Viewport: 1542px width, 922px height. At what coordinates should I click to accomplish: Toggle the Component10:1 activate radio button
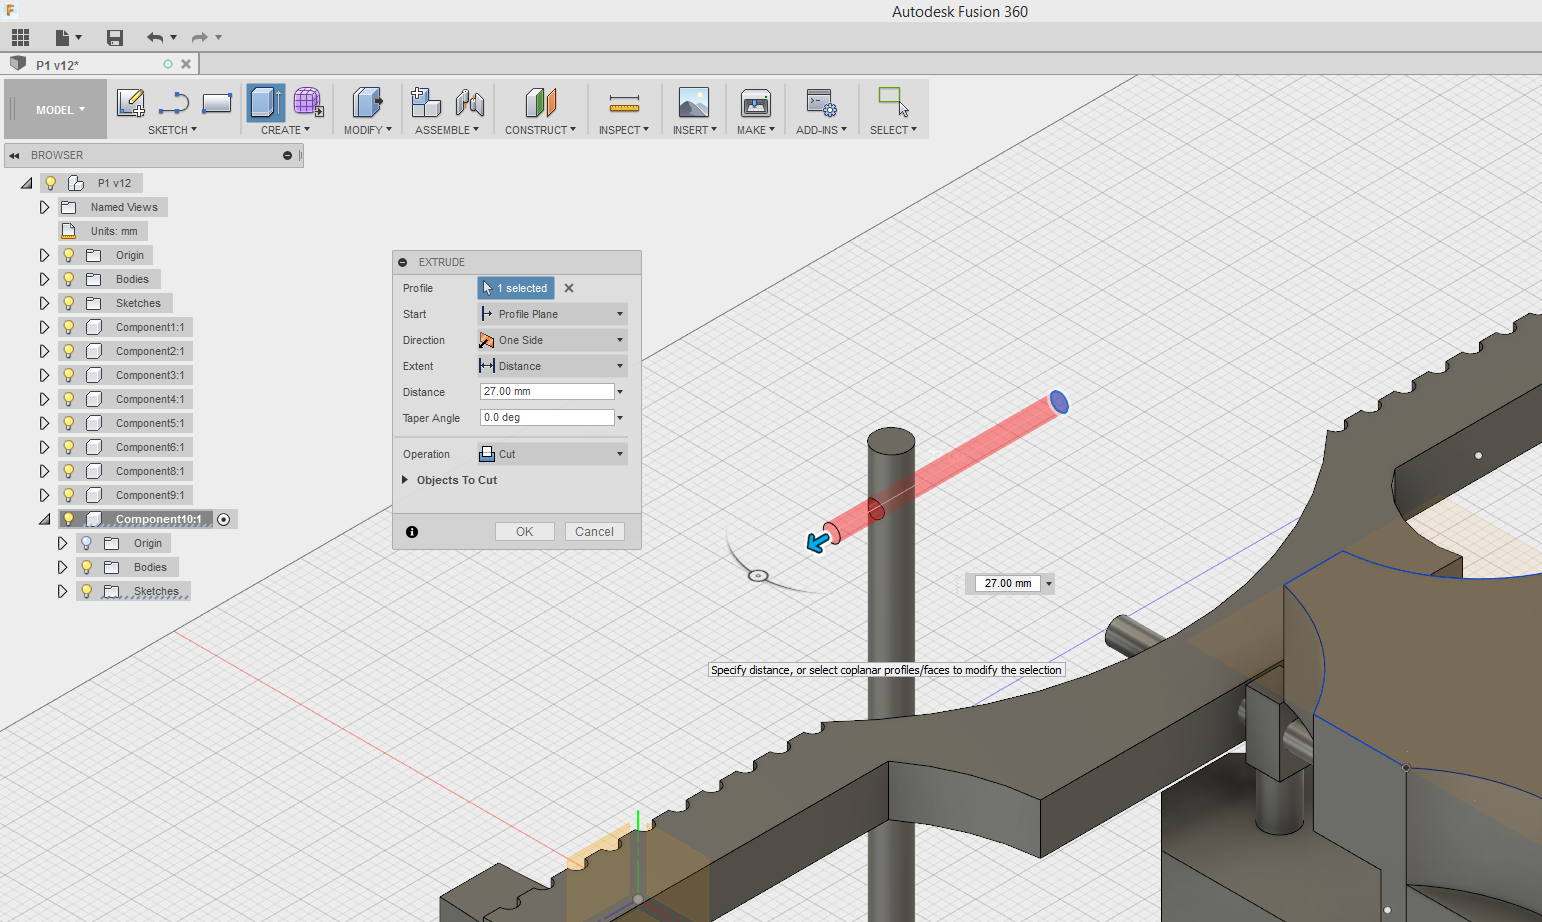224,519
